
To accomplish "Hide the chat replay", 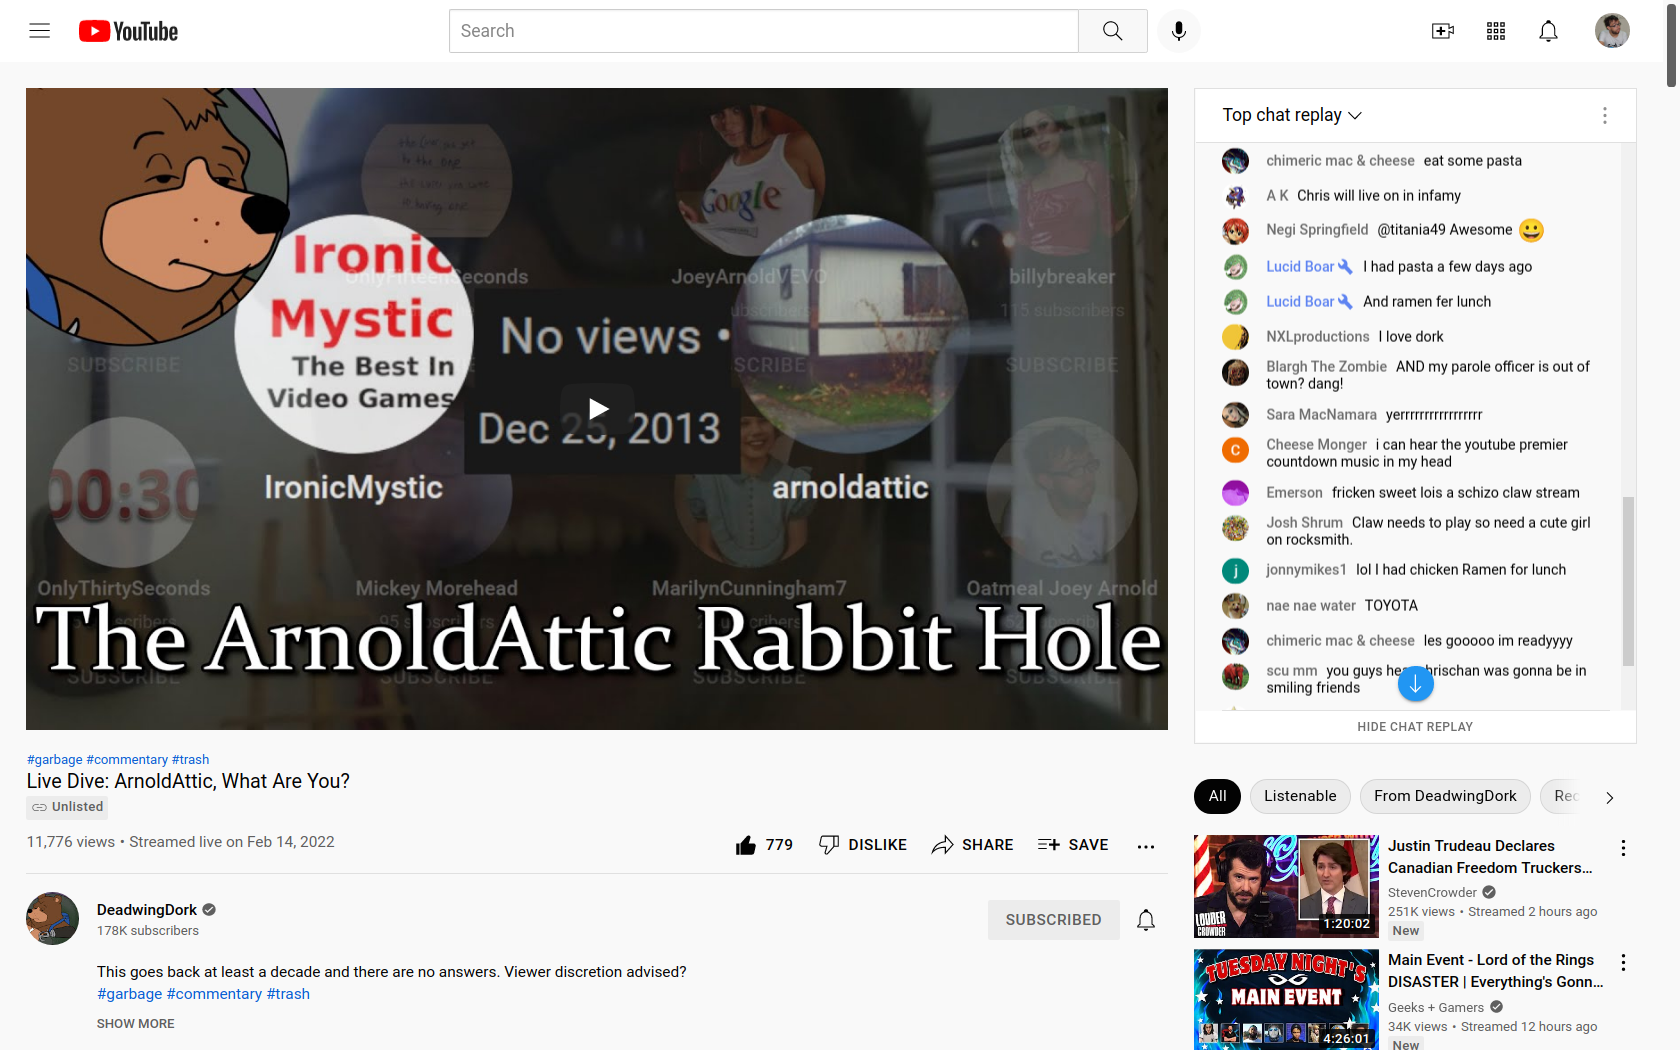I will 1415,727.
